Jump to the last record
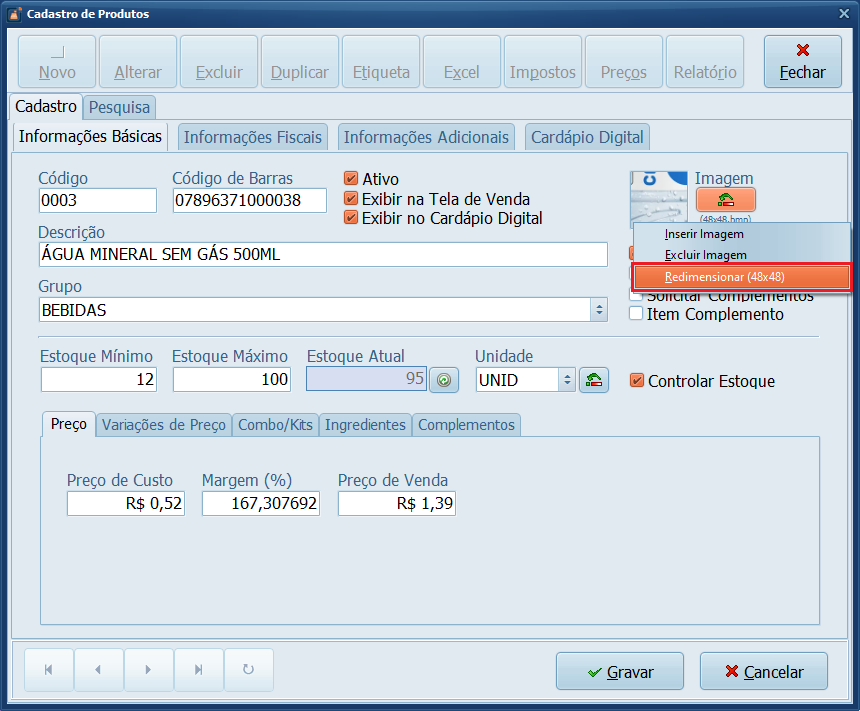This screenshot has width=860, height=711. coord(198,670)
